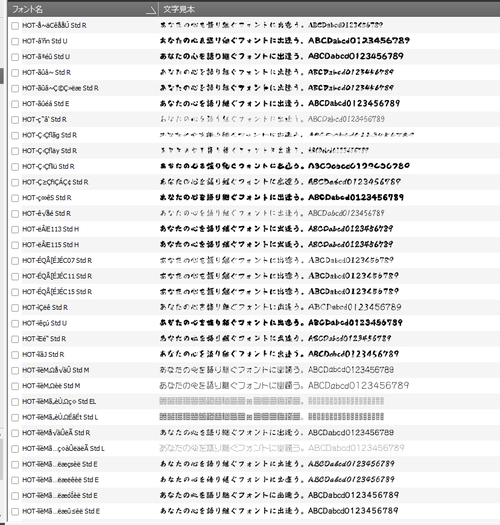500x525 pixels.
Task: Check the box for HOT-éÀË113 Std H
Action: pos(15,229)
